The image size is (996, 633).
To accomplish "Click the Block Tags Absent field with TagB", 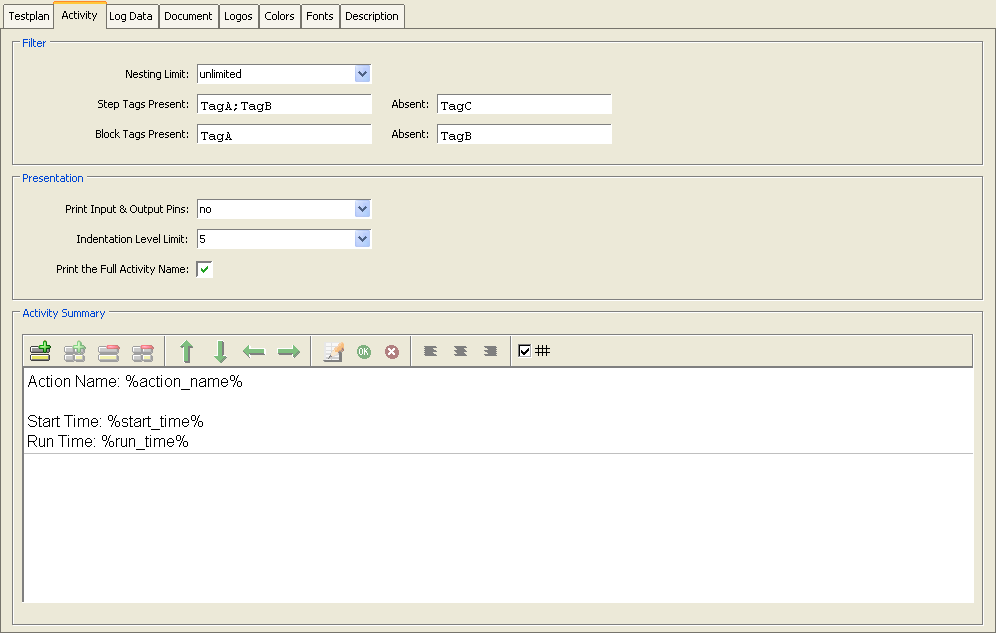I will [x=524, y=135].
